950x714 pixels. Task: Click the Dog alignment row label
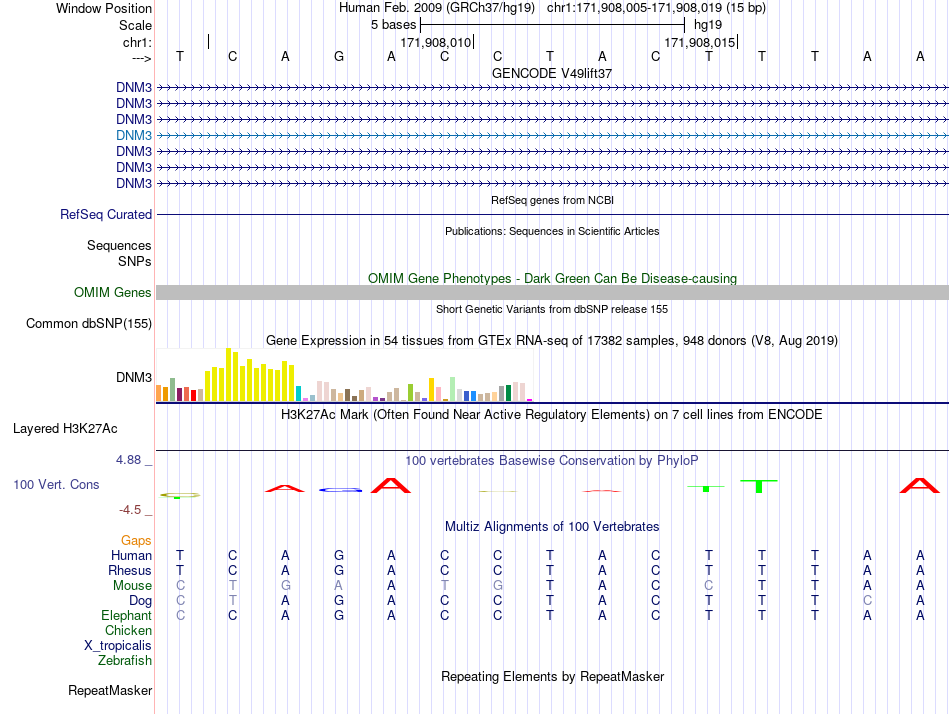point(141,601)
